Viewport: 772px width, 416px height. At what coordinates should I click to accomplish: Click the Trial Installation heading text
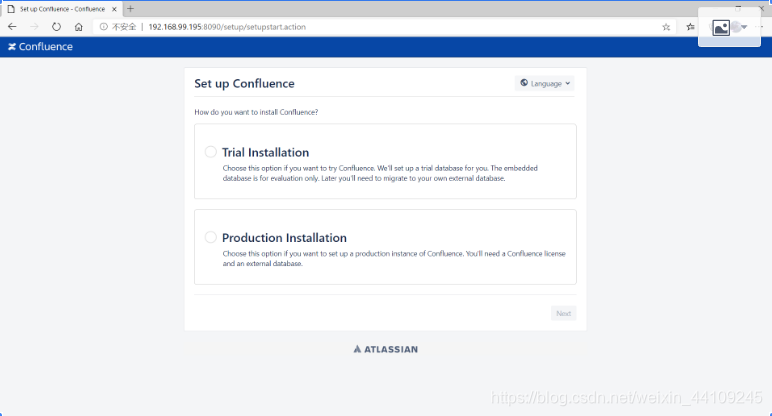[x=265, y=152]
